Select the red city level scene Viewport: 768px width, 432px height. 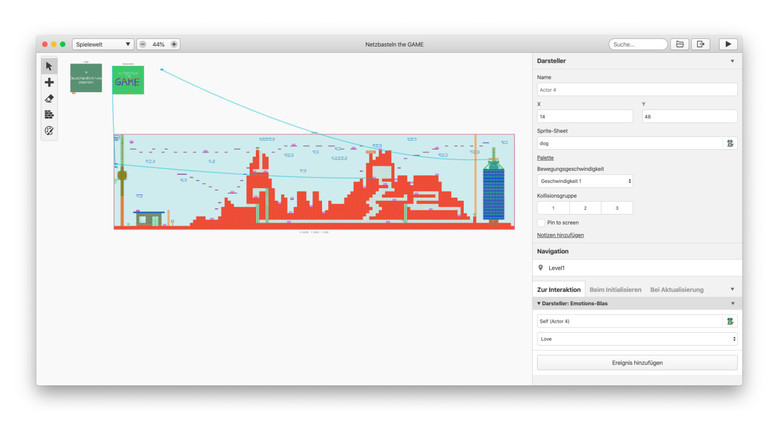tap(314, 182)
